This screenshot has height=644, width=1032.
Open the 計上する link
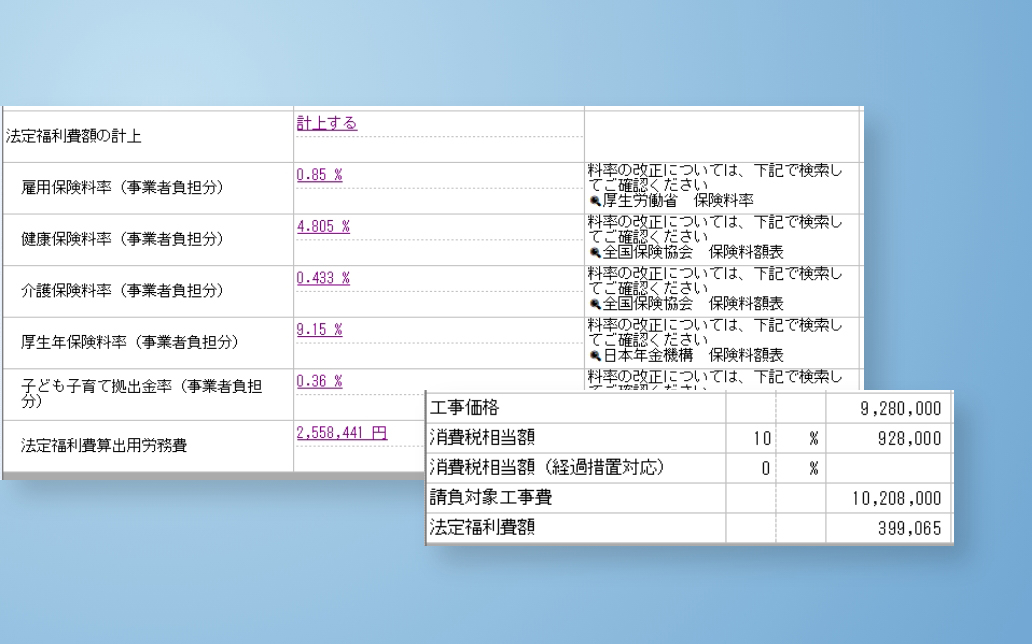point(327,123)
